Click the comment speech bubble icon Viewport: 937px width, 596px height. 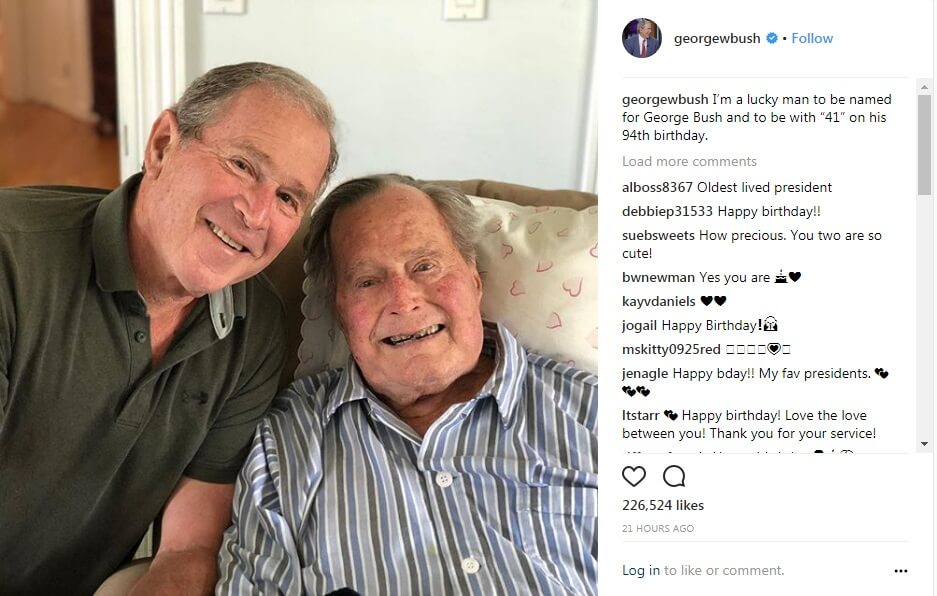tap(674, 476)
